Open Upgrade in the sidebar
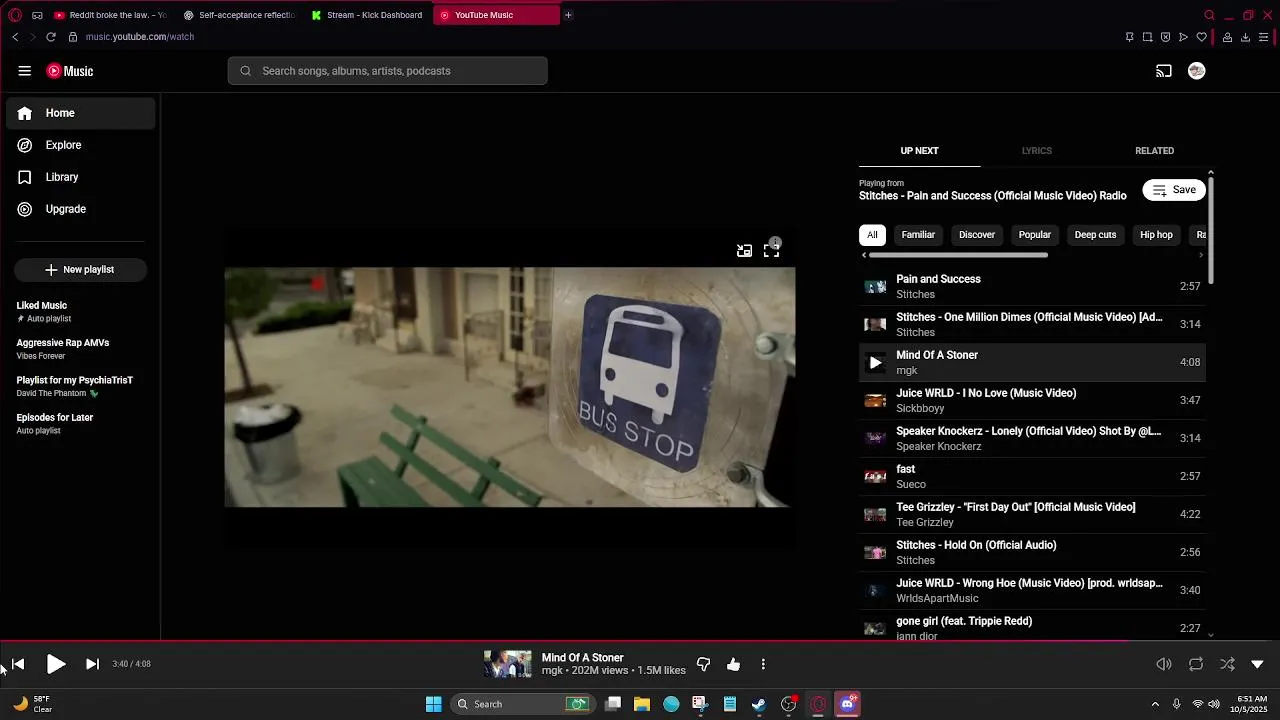This screenshot has width=1280, height=720. click(80, 209)
